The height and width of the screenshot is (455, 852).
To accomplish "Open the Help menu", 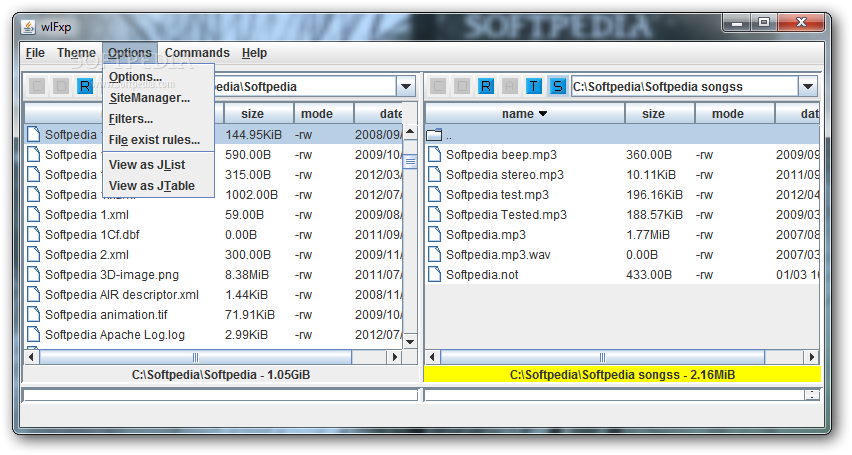I will pos(254,53).
